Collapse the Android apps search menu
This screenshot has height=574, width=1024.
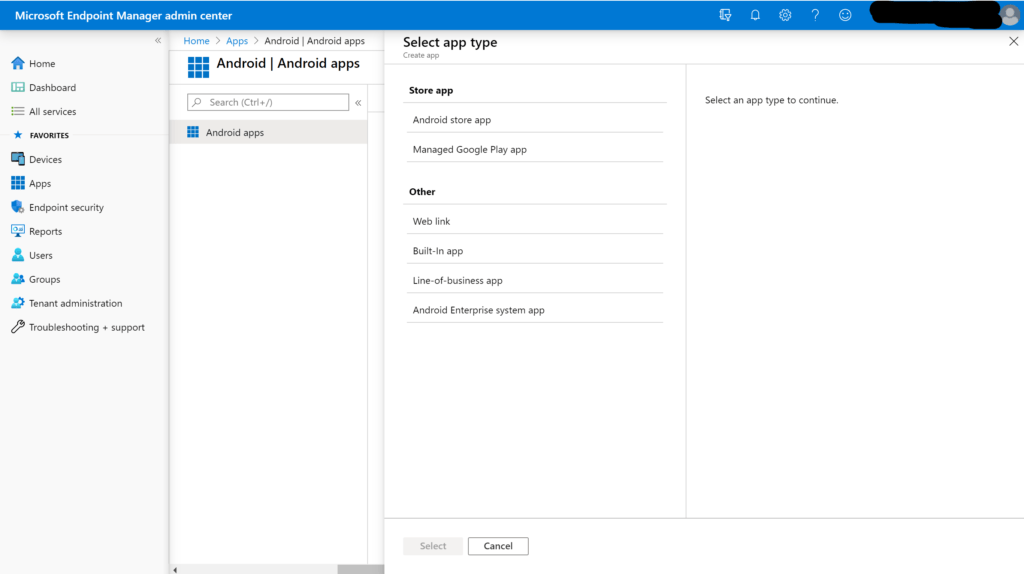tap(358, 102)
